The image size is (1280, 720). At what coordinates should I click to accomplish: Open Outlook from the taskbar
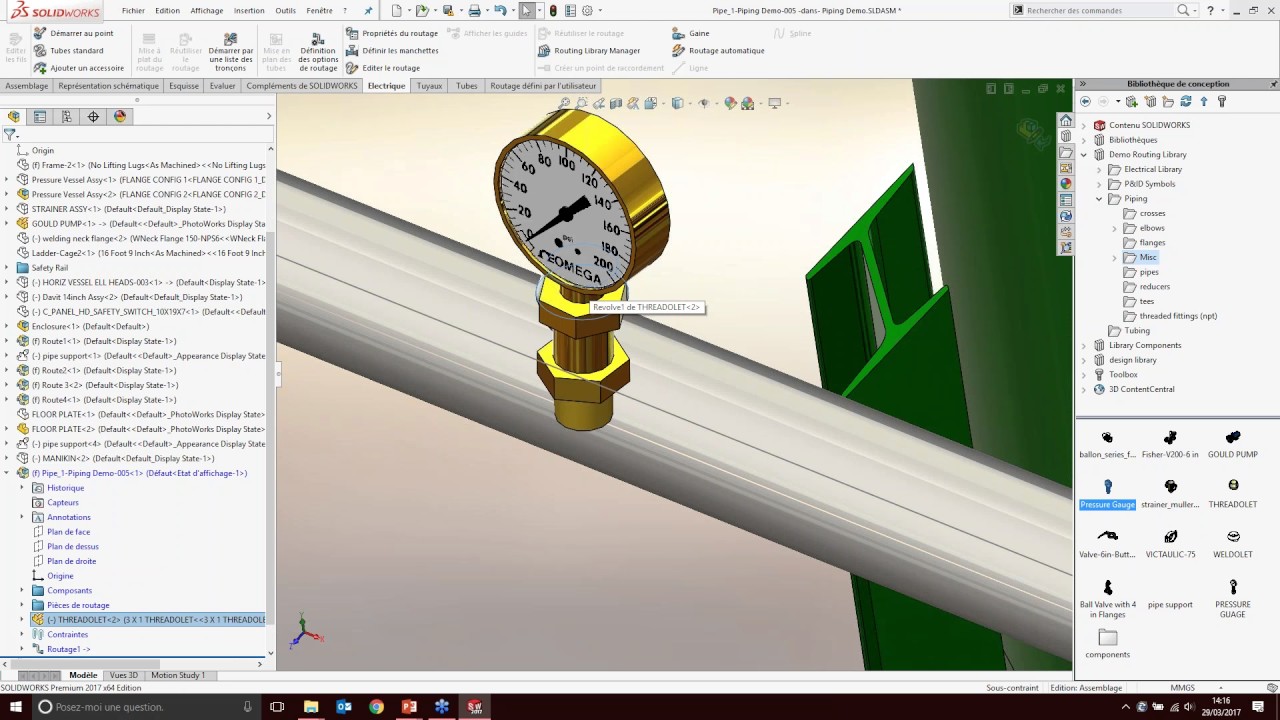344,707
